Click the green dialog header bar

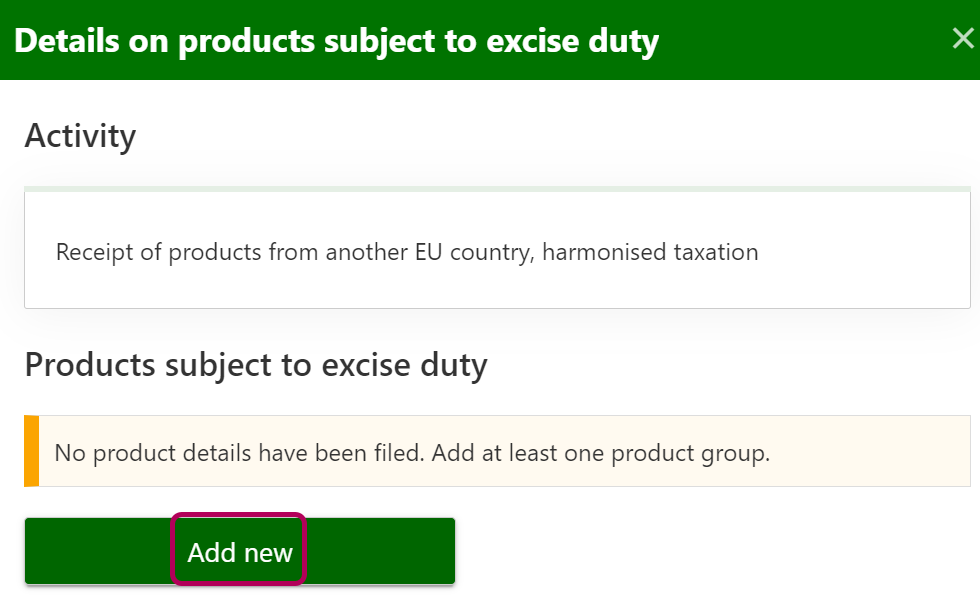(x=800, y=40)
